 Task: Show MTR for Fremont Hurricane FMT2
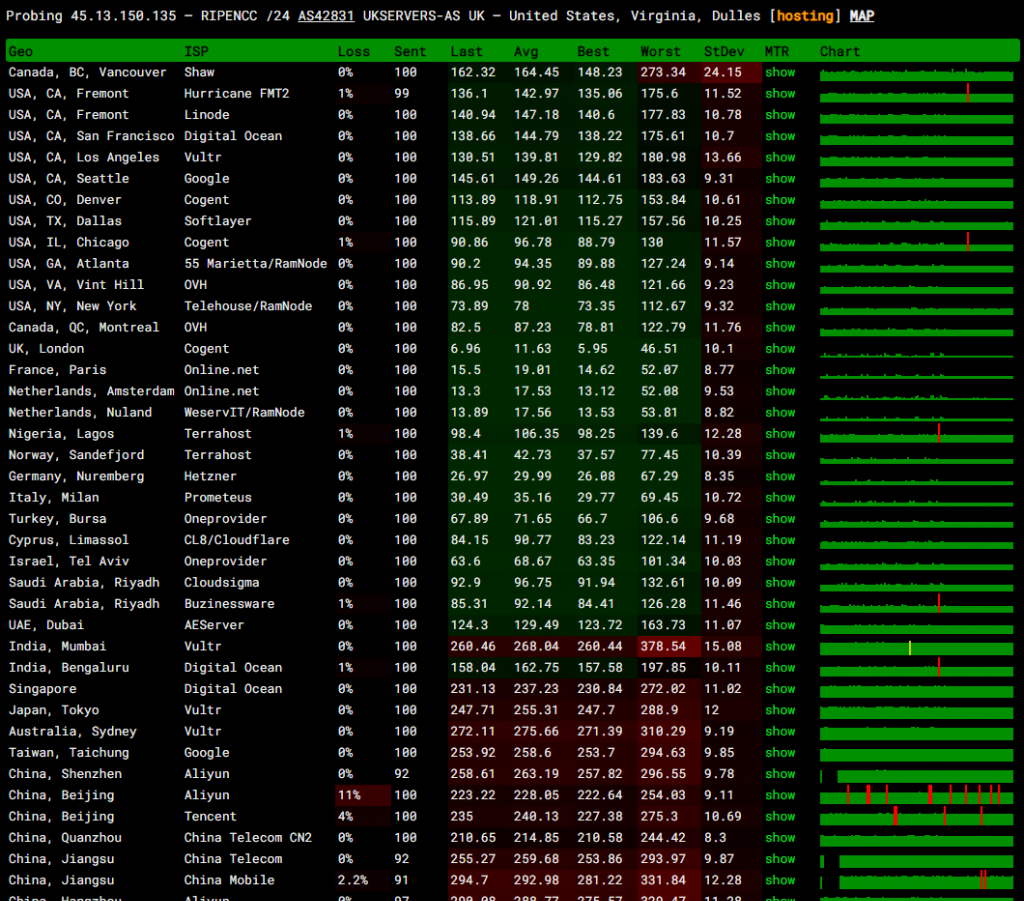coord(780,94)
